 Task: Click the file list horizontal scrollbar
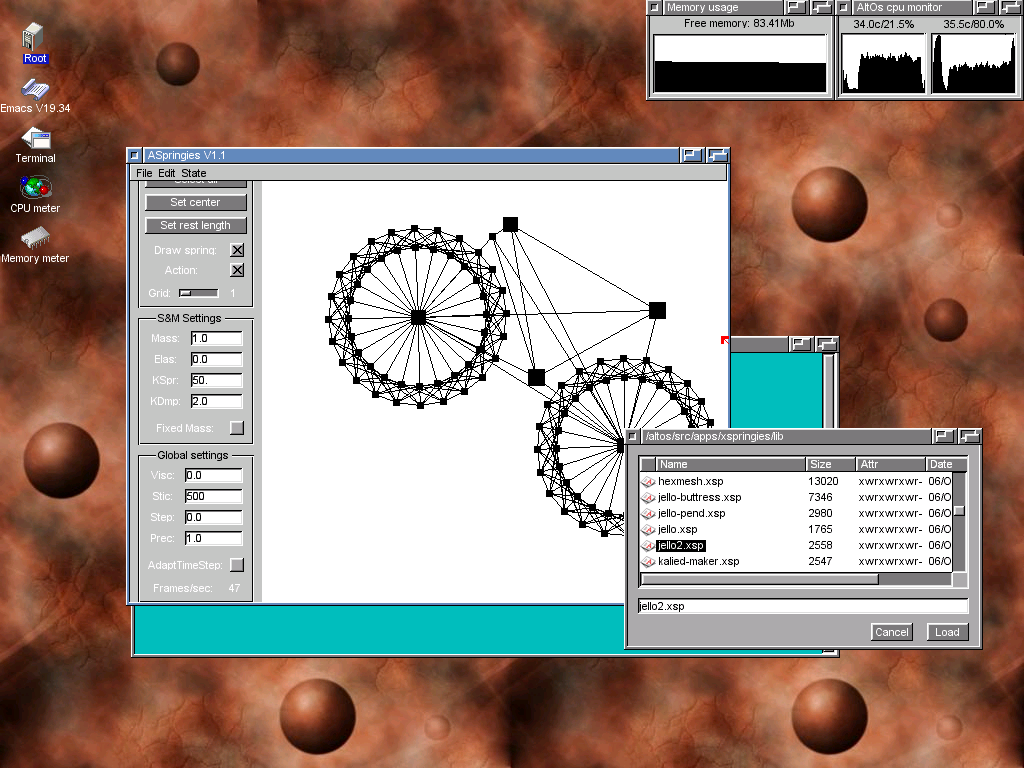[797, 579]
